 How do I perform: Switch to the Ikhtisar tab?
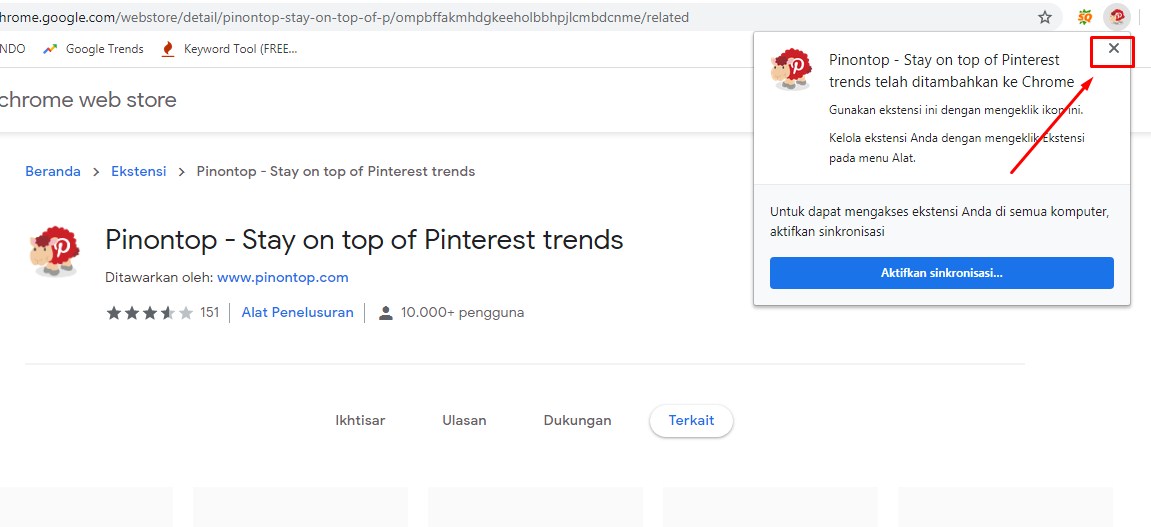[360, 420]
